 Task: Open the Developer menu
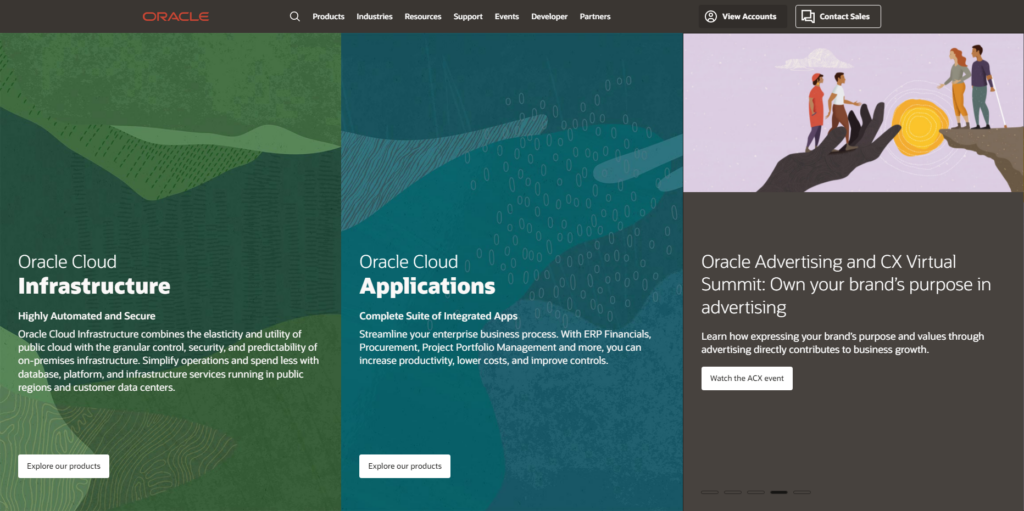pos(549,16)
